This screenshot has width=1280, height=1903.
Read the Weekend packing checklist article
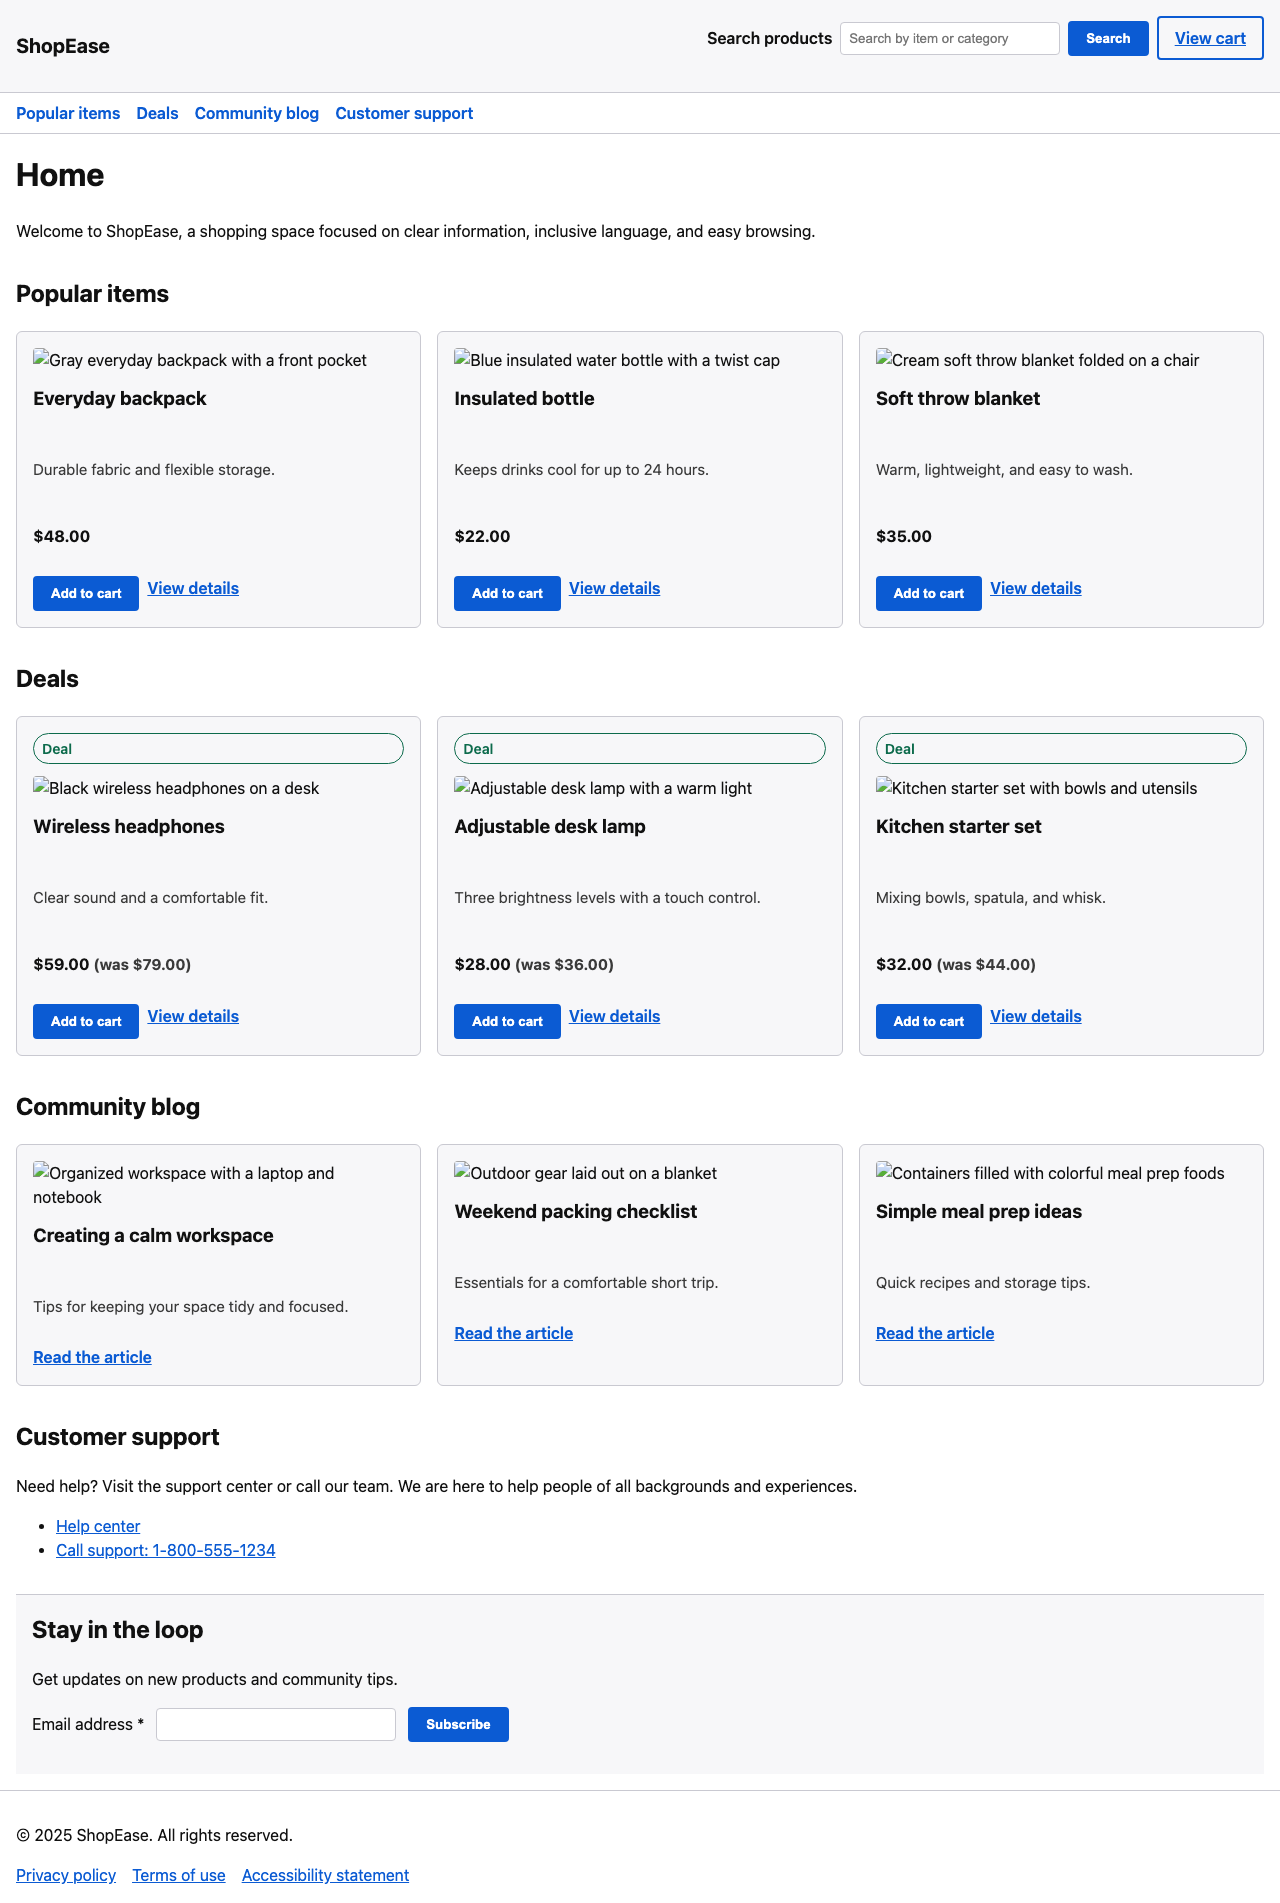(x=513, y=1333)
